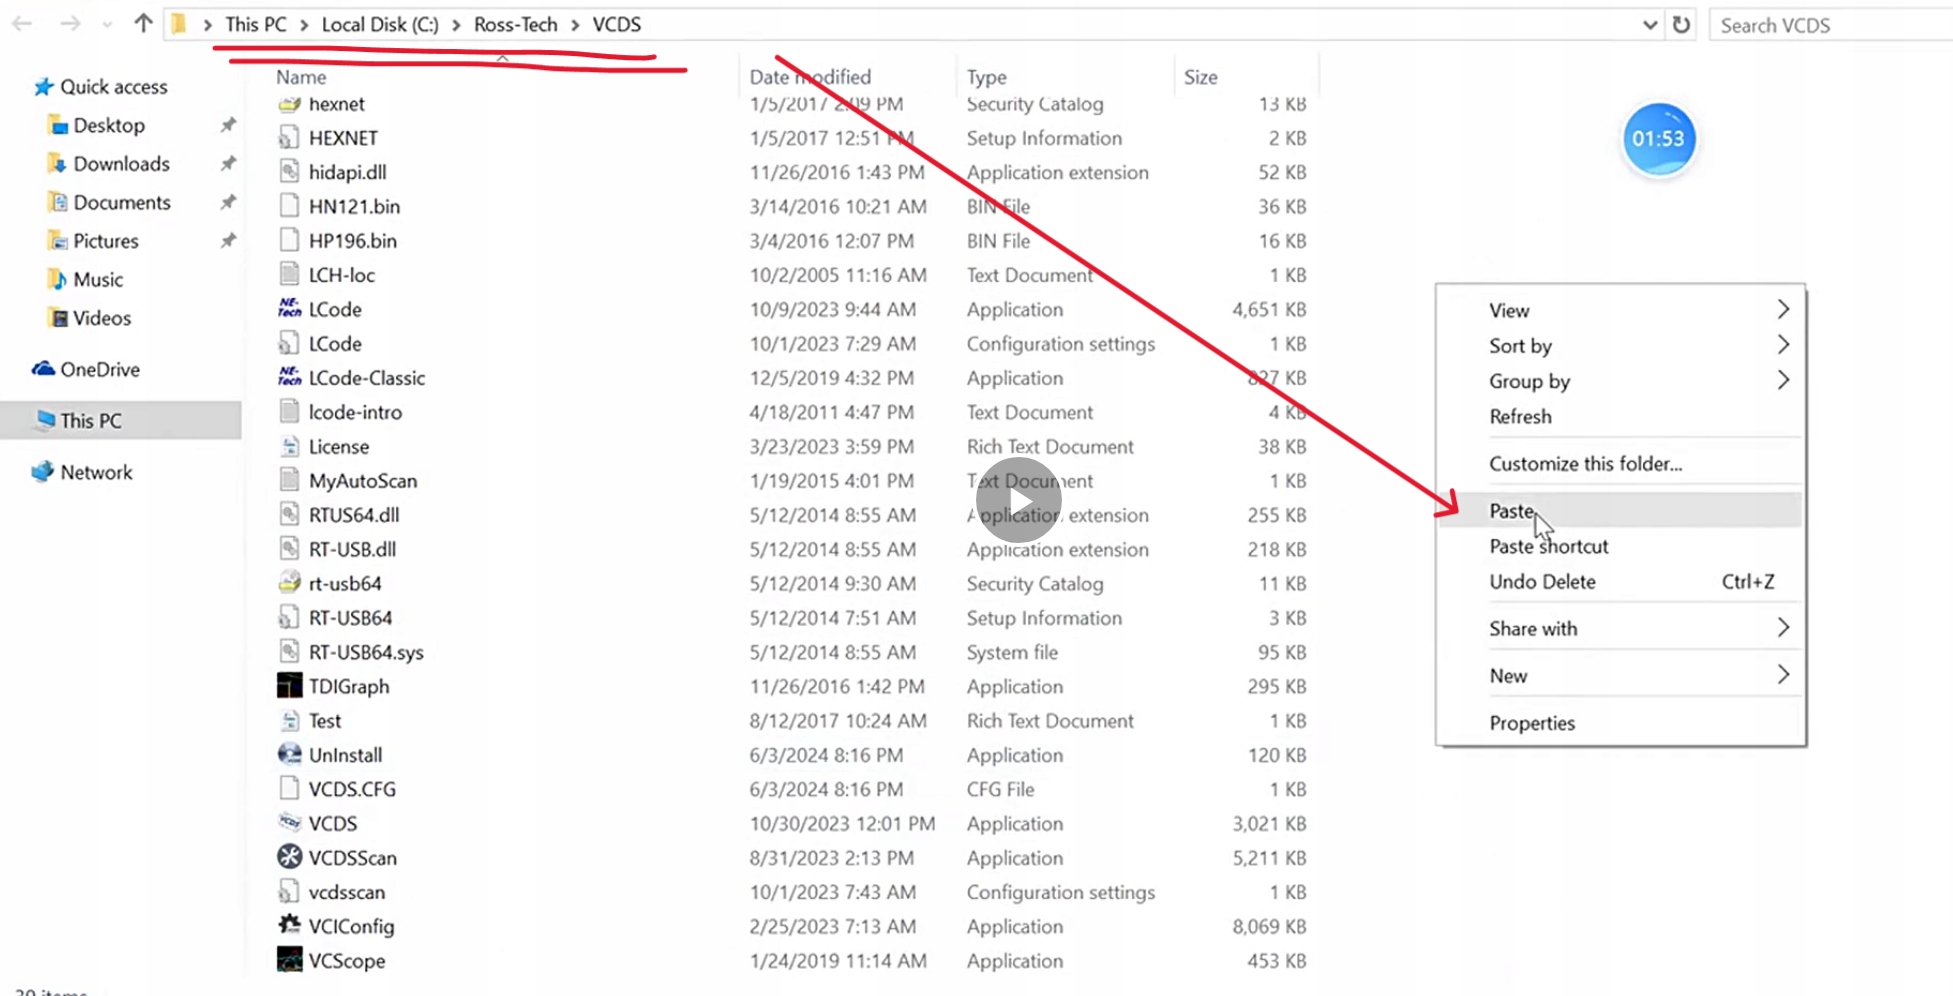Click the RT-USB64.sys system file icon
The width and height of the screenshot is (1953, 996).
[289, 652]
